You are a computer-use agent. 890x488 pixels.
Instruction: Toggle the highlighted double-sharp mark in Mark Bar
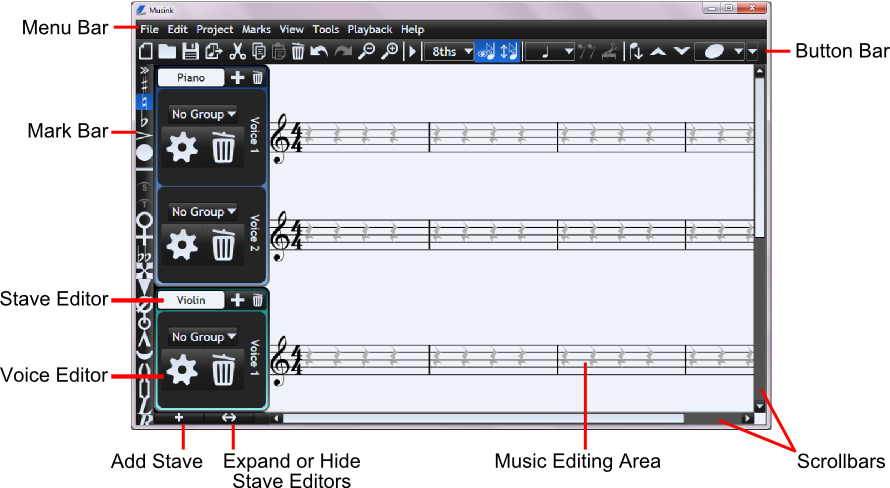144,102
